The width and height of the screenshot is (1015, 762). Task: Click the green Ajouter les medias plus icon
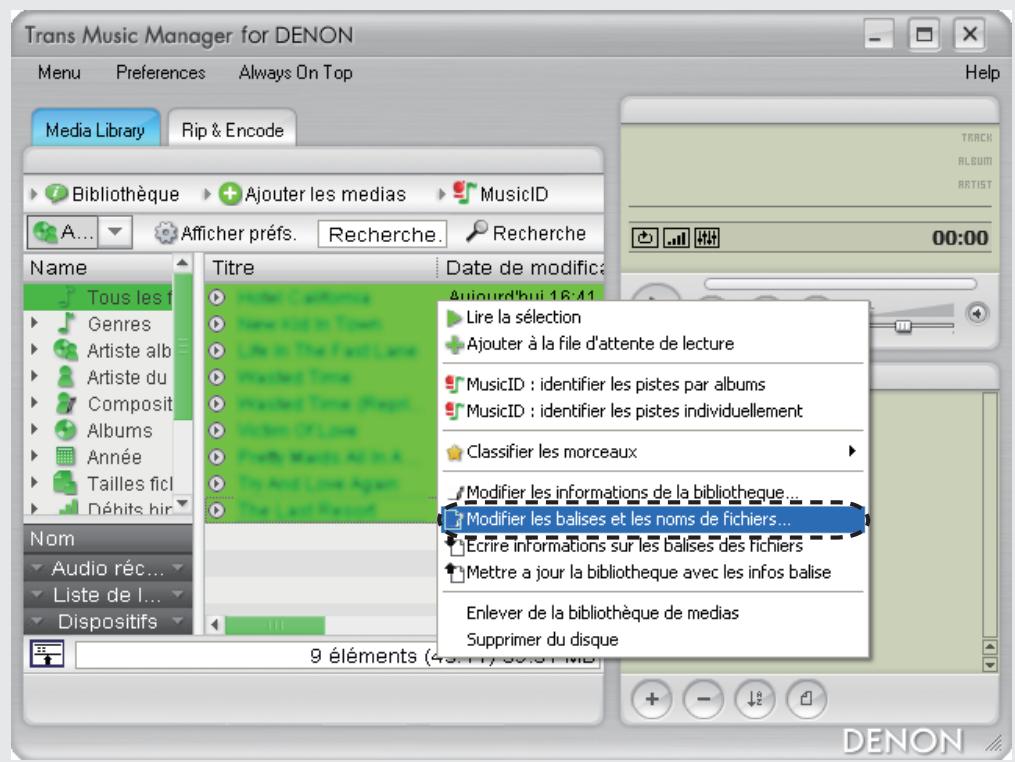[x=230, y=194]
